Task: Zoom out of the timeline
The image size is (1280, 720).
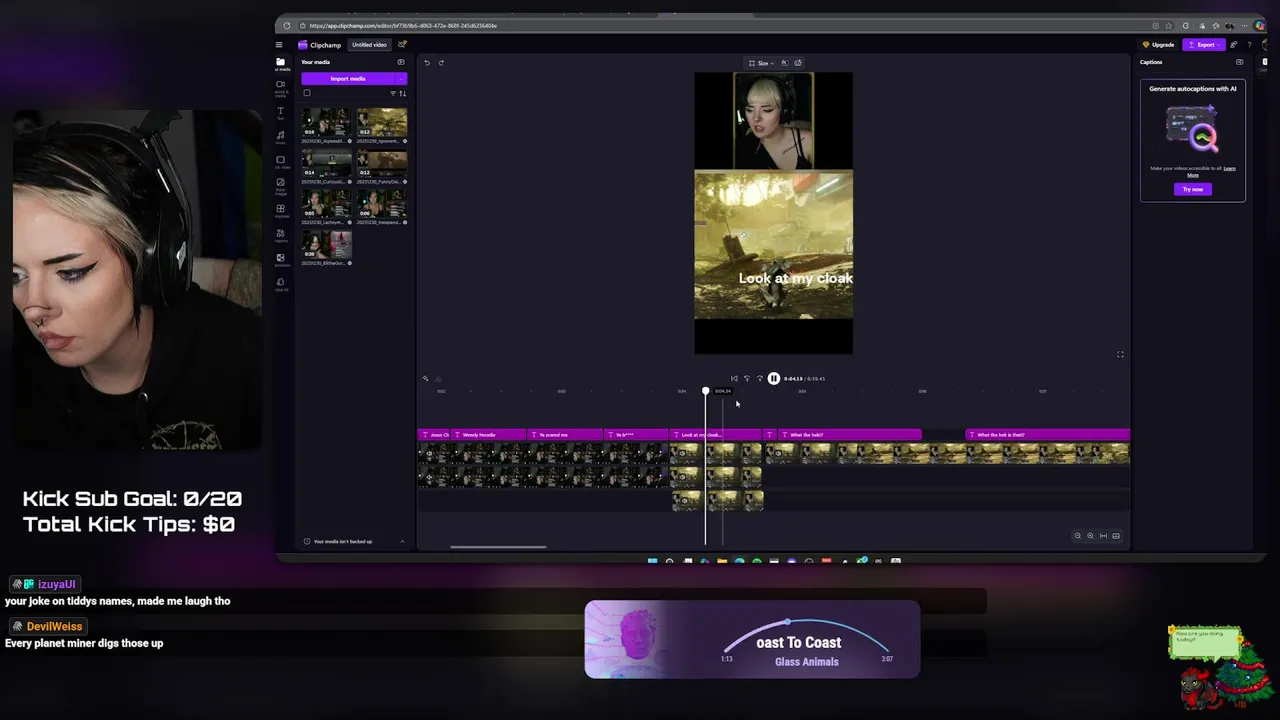Action: (x=1077, y=536)
